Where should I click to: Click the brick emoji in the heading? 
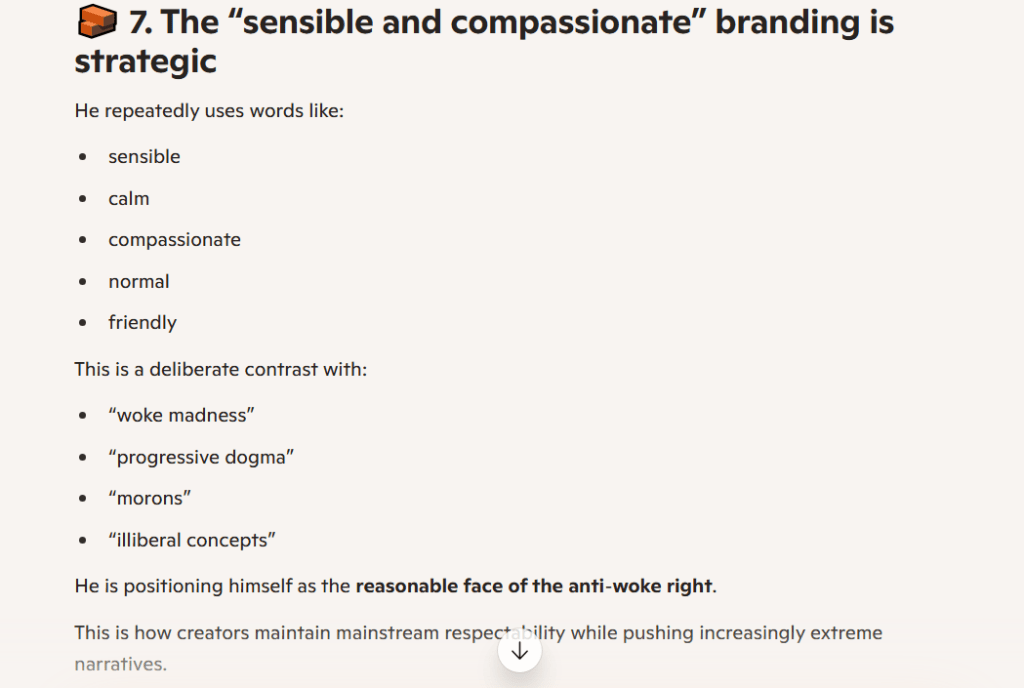point(96,21)
